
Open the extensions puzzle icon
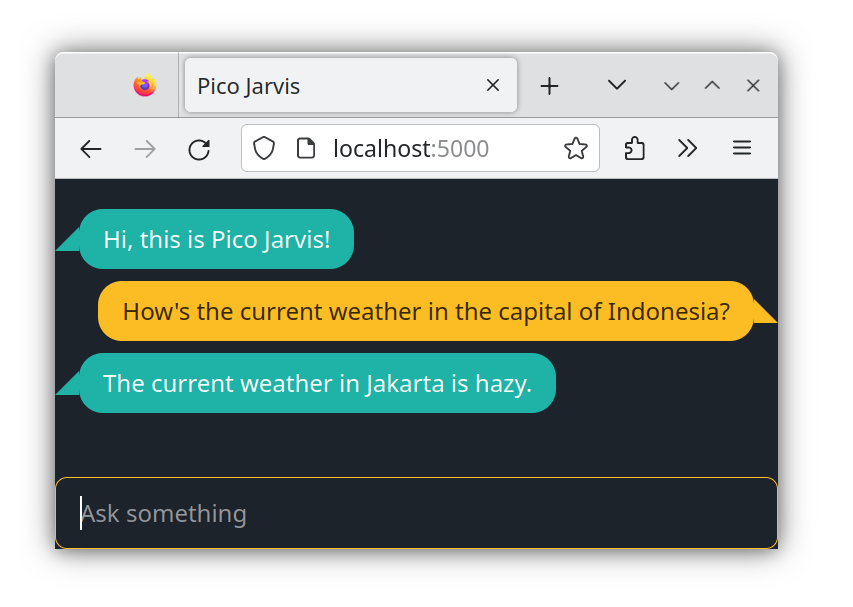(x=634, y=148)
